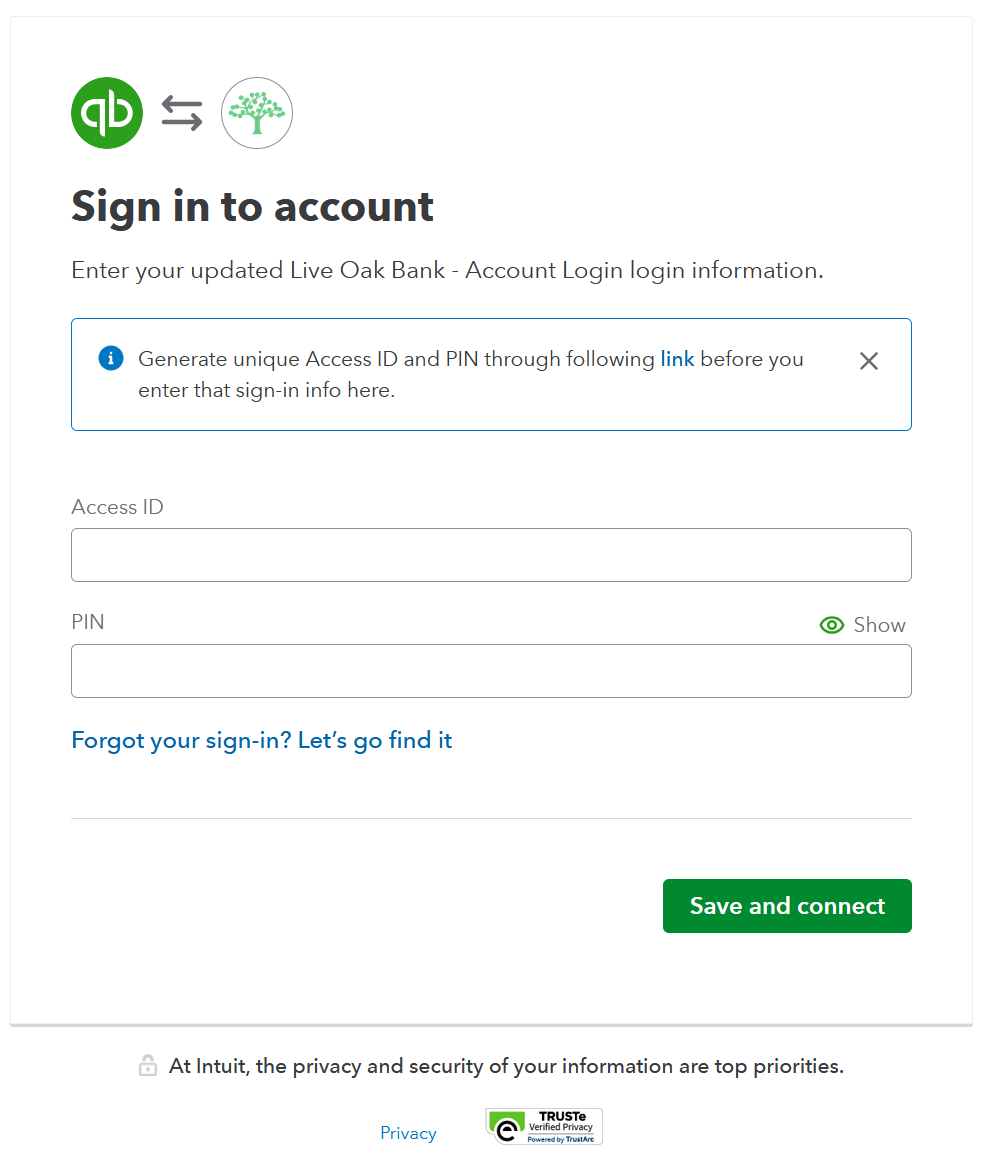Open the Privacy link at the bottom
984x1164 pixels.
(408, 1133)
